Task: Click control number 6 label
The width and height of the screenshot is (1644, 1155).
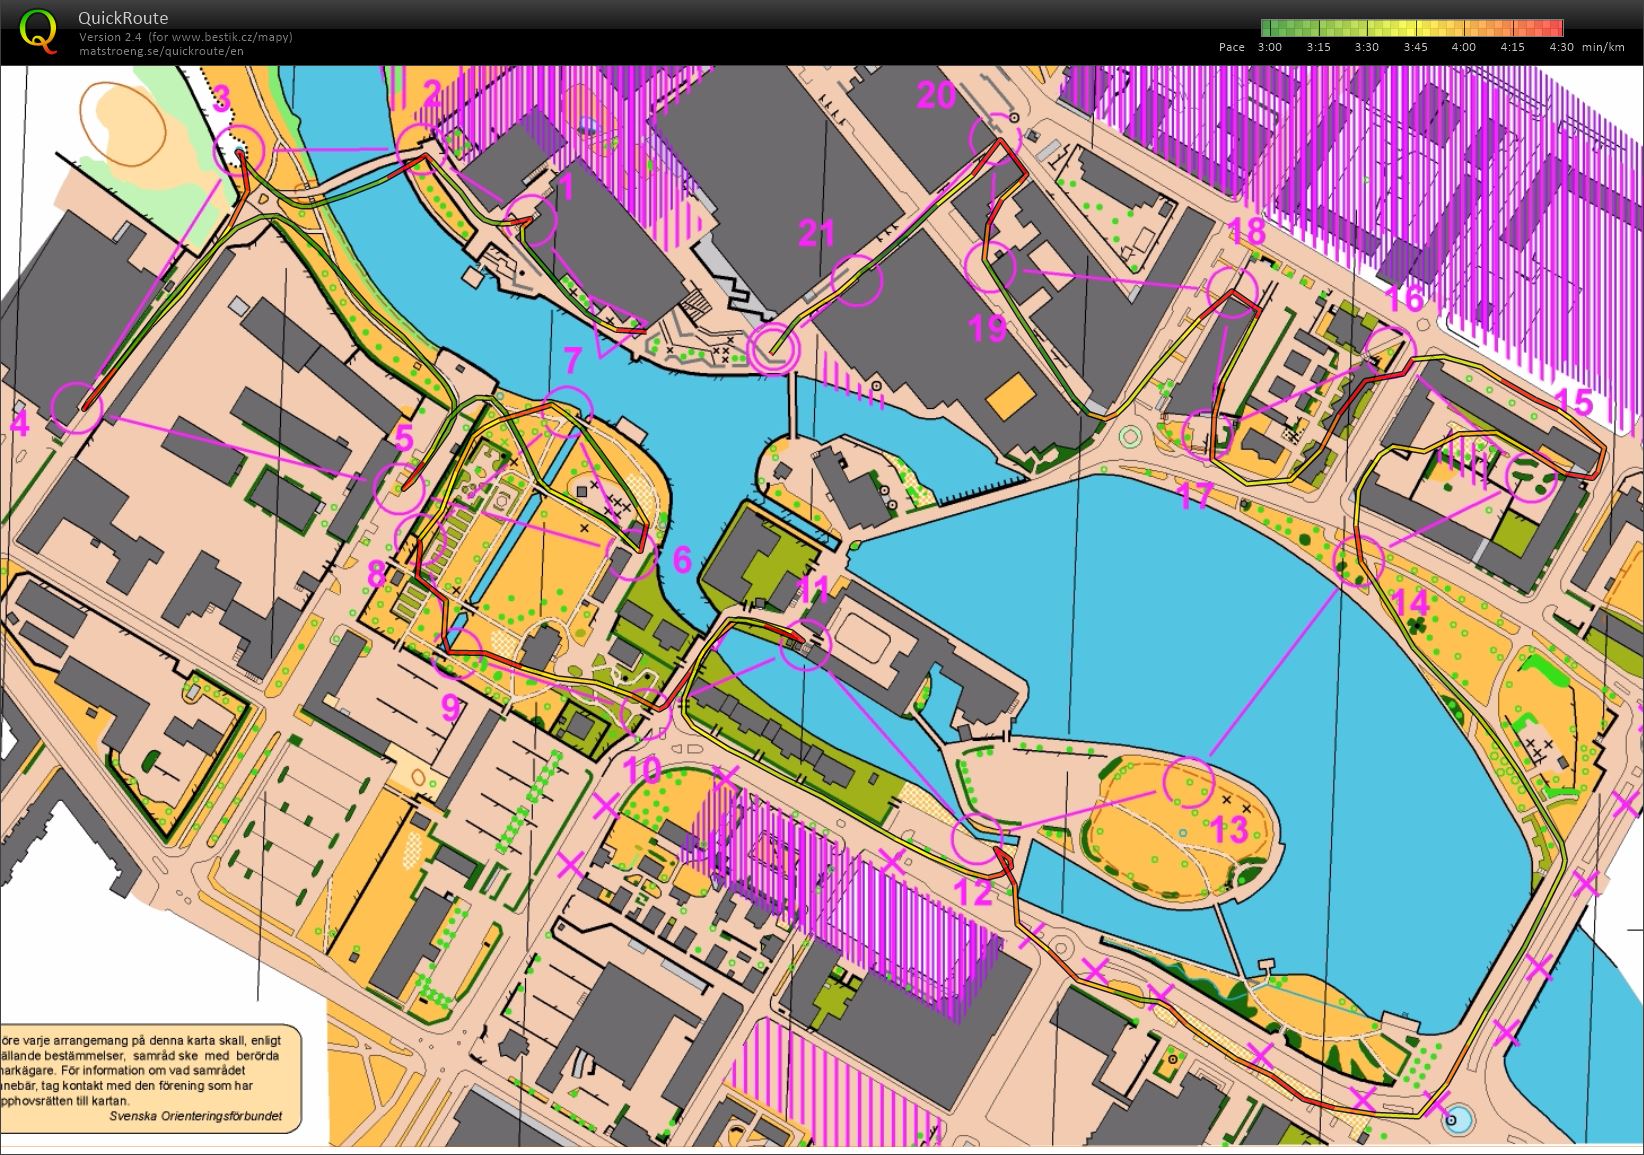Action: 682,559
